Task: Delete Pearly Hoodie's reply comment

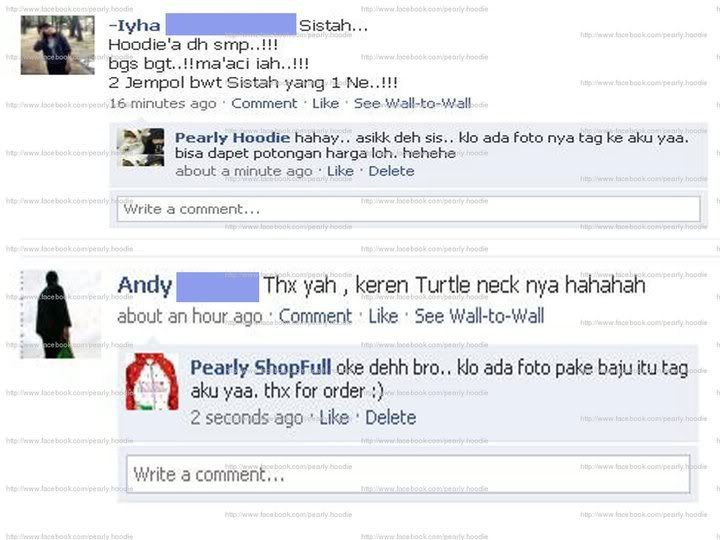Action: coord(391,171)
